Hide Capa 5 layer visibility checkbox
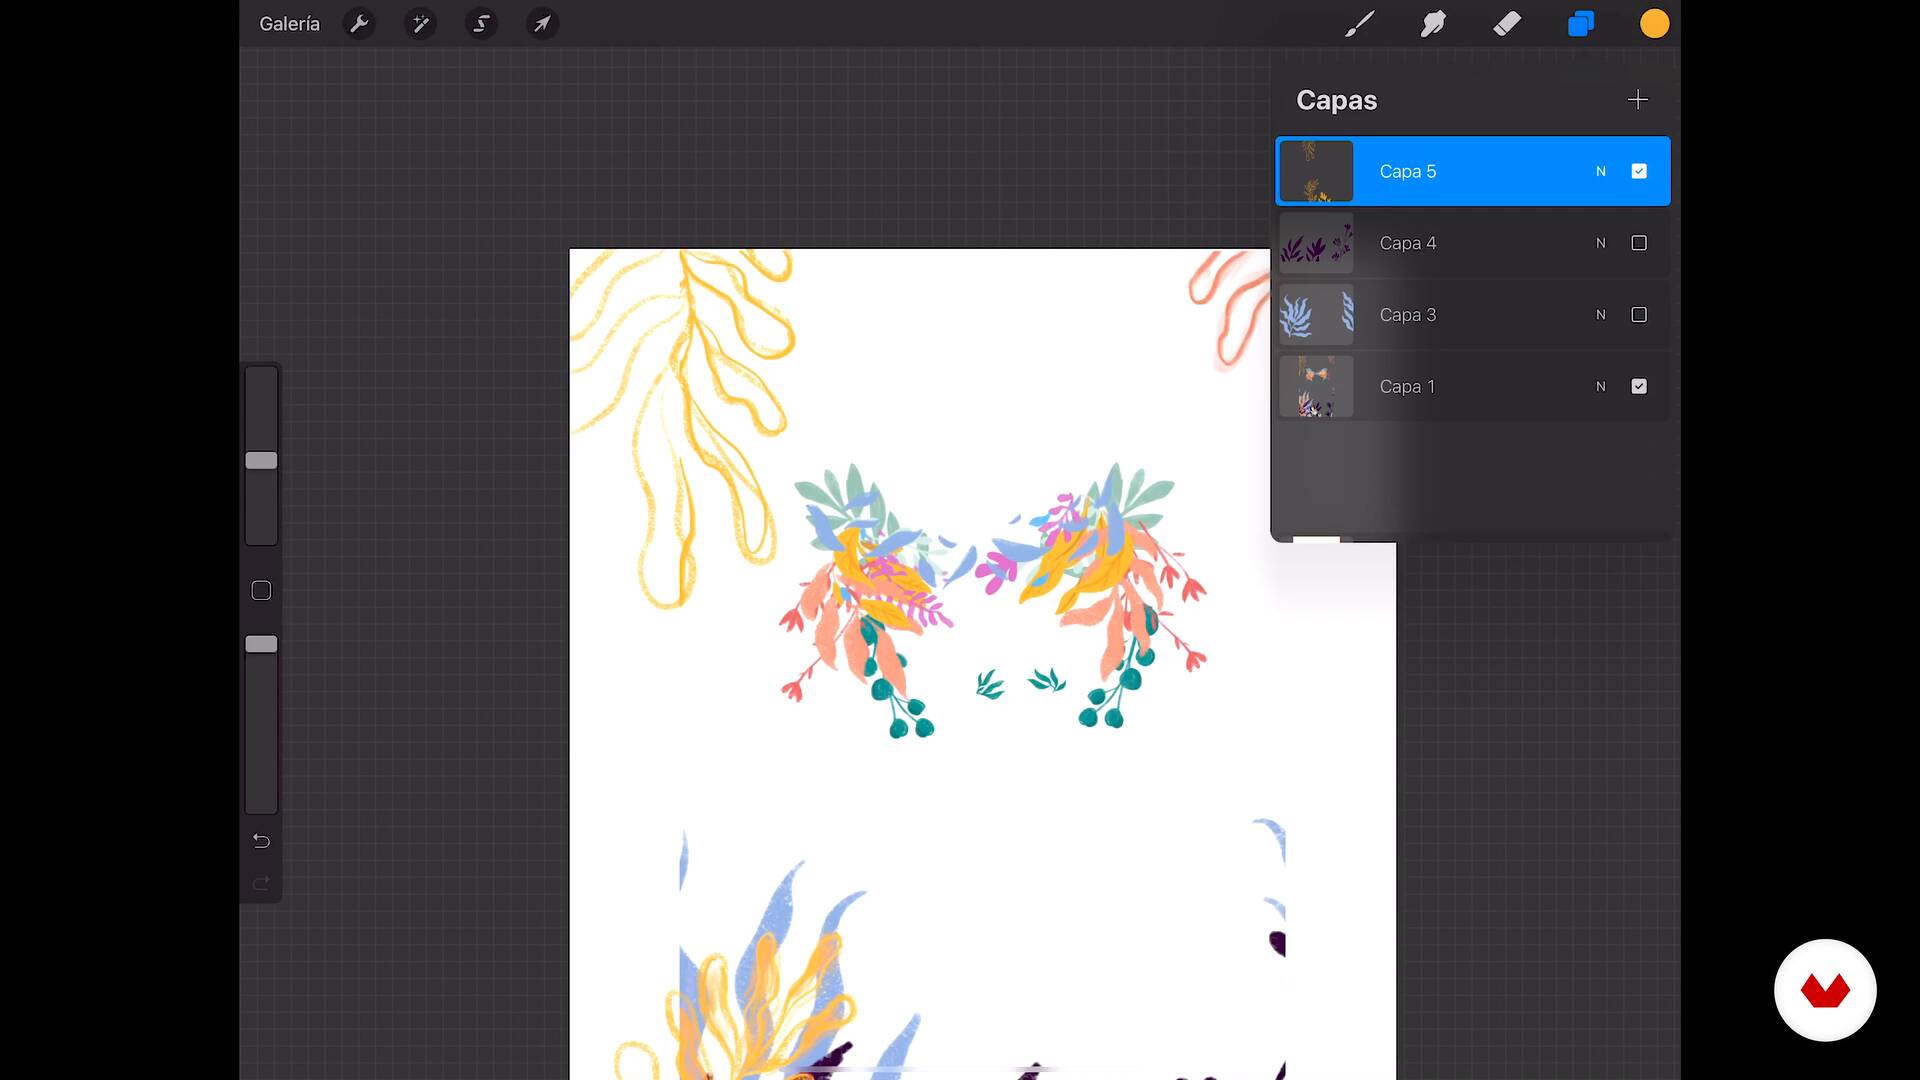The height and width of the screenshot is (1080, 1920). (1639, 171)
